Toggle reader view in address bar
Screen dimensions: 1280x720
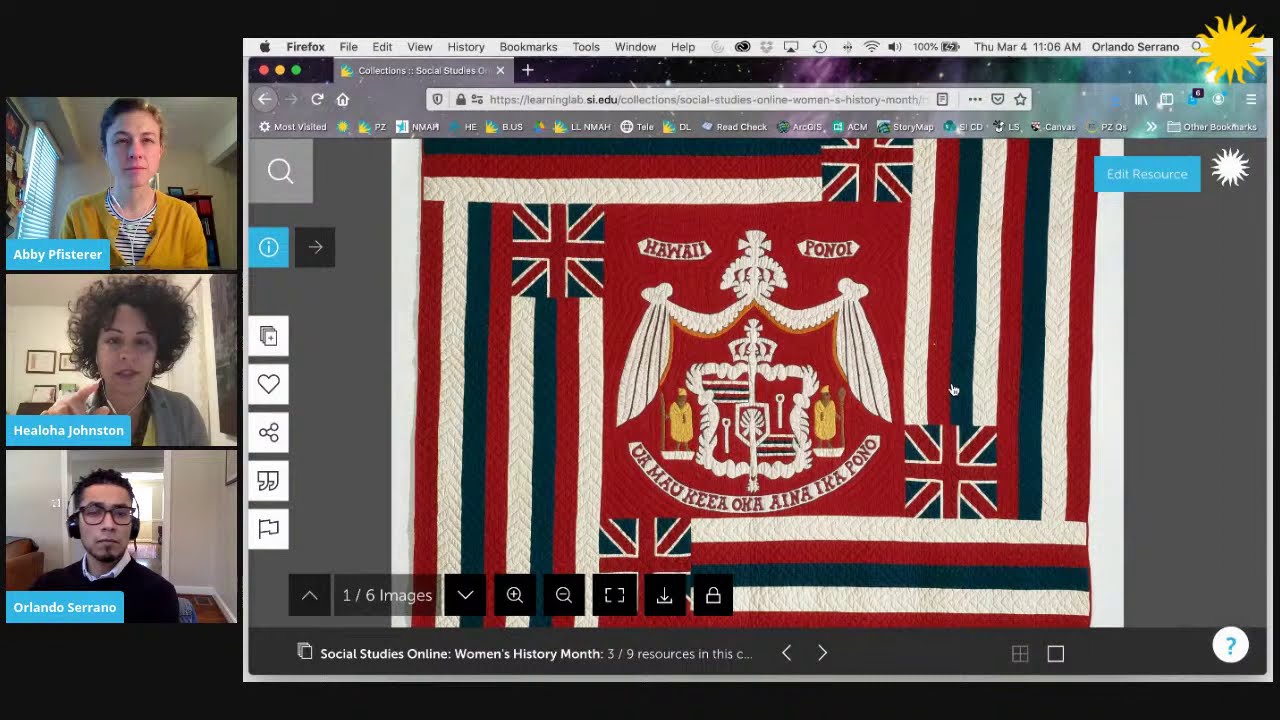pyautogui.click(x=942, y=100)
